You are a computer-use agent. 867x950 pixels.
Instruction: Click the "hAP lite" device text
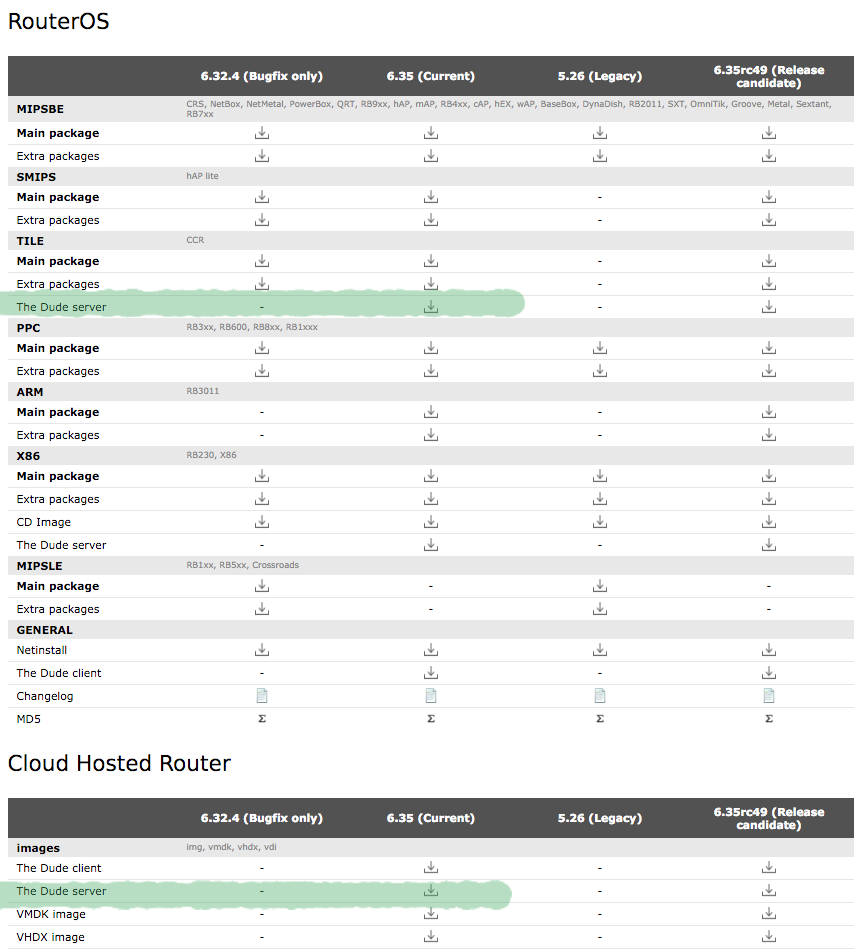coord(202,176)
